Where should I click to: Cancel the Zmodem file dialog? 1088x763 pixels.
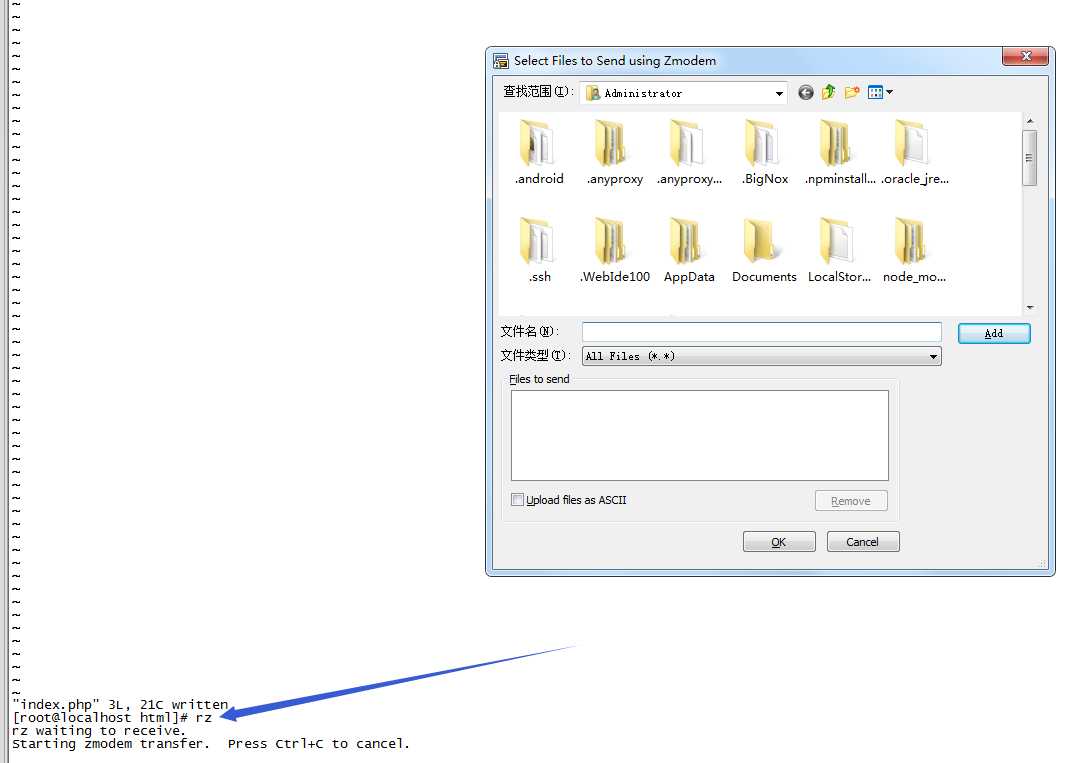point(862,542)
